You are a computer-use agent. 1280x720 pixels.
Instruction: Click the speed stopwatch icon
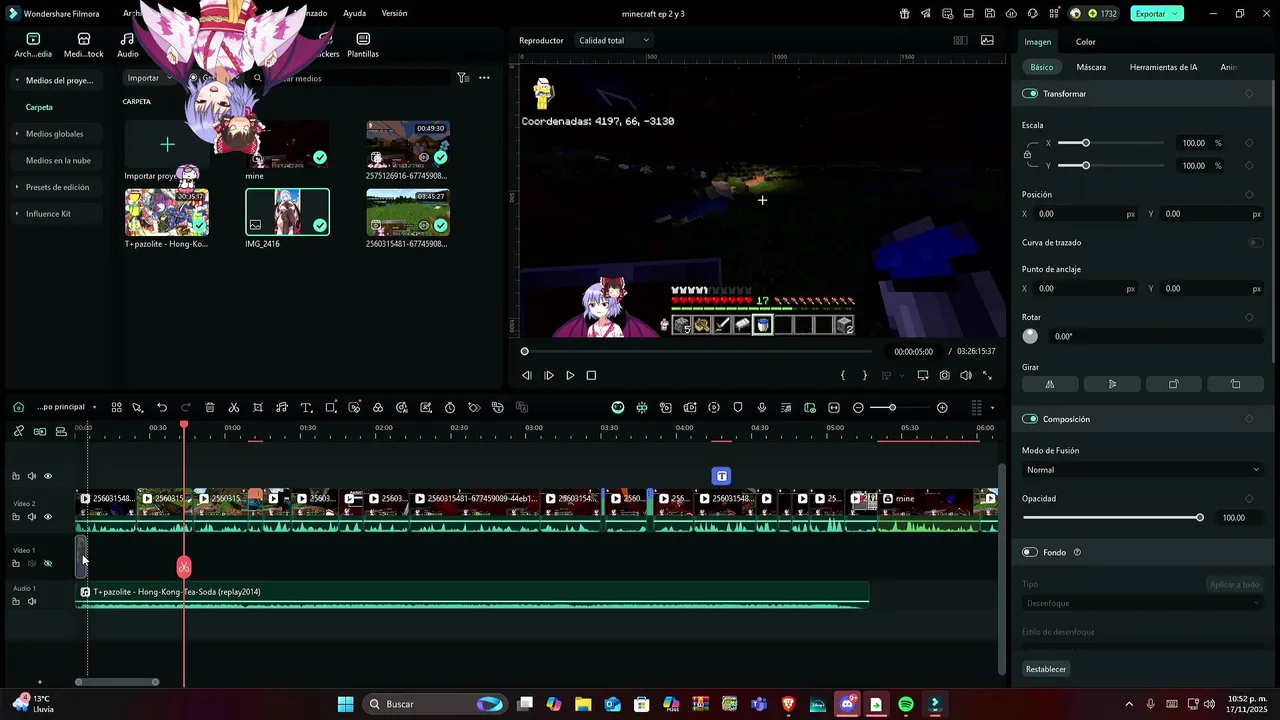coord(450,408)
